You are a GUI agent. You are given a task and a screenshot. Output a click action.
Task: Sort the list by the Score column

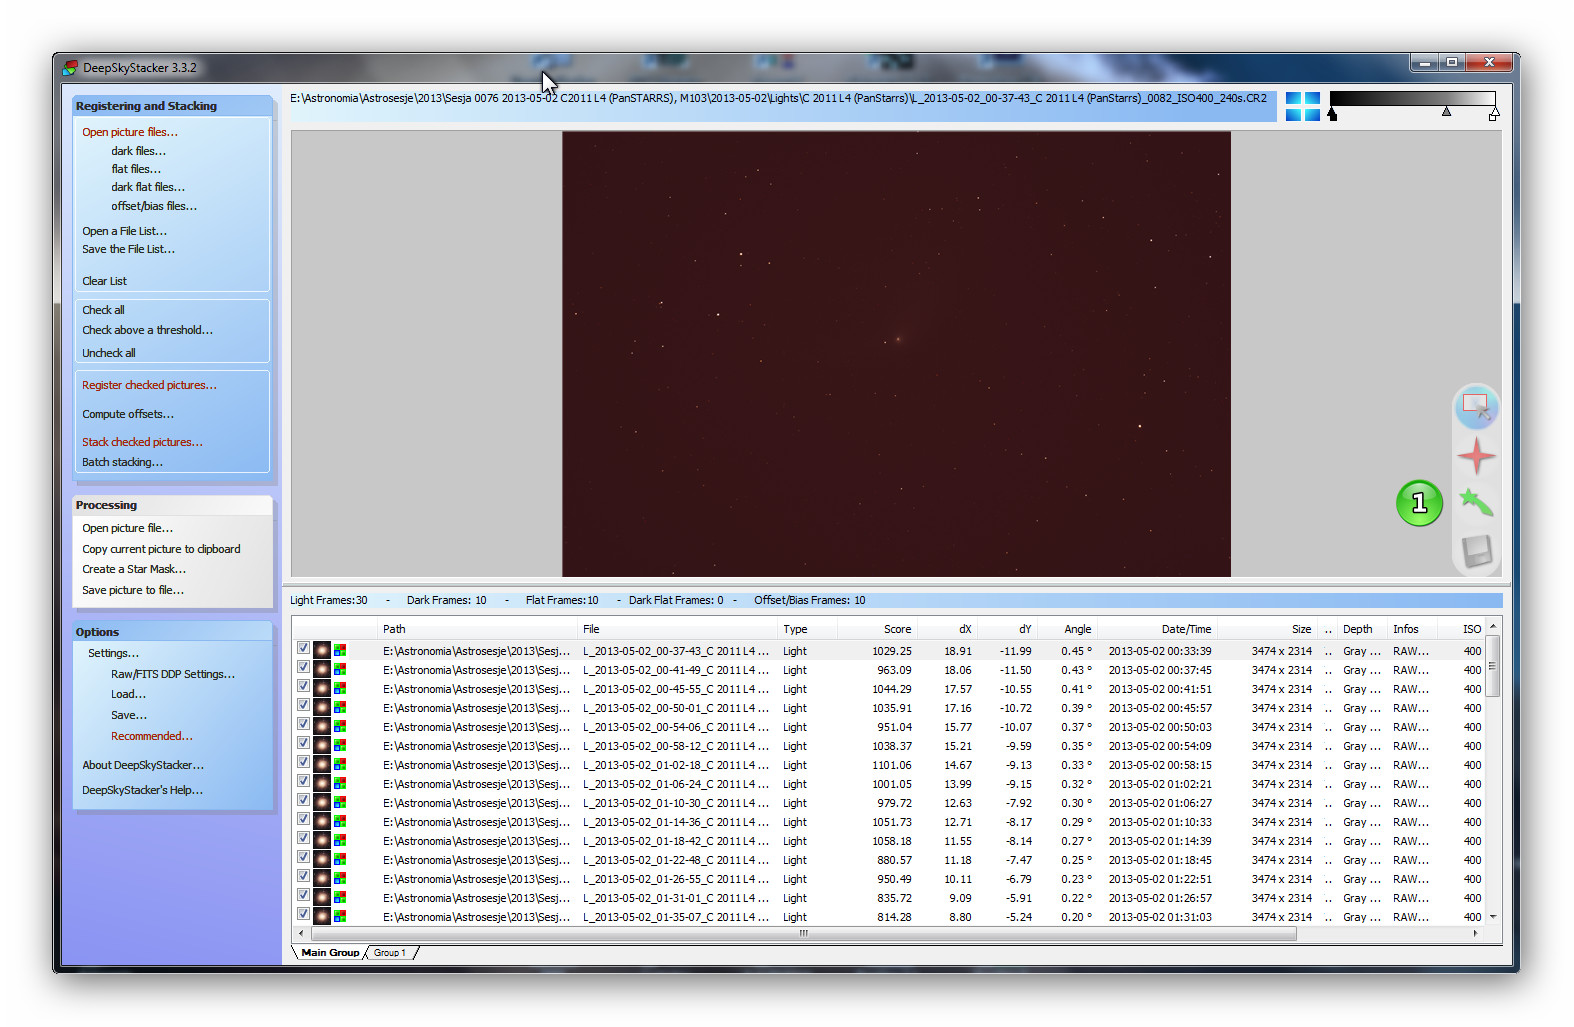click(877, 629)
